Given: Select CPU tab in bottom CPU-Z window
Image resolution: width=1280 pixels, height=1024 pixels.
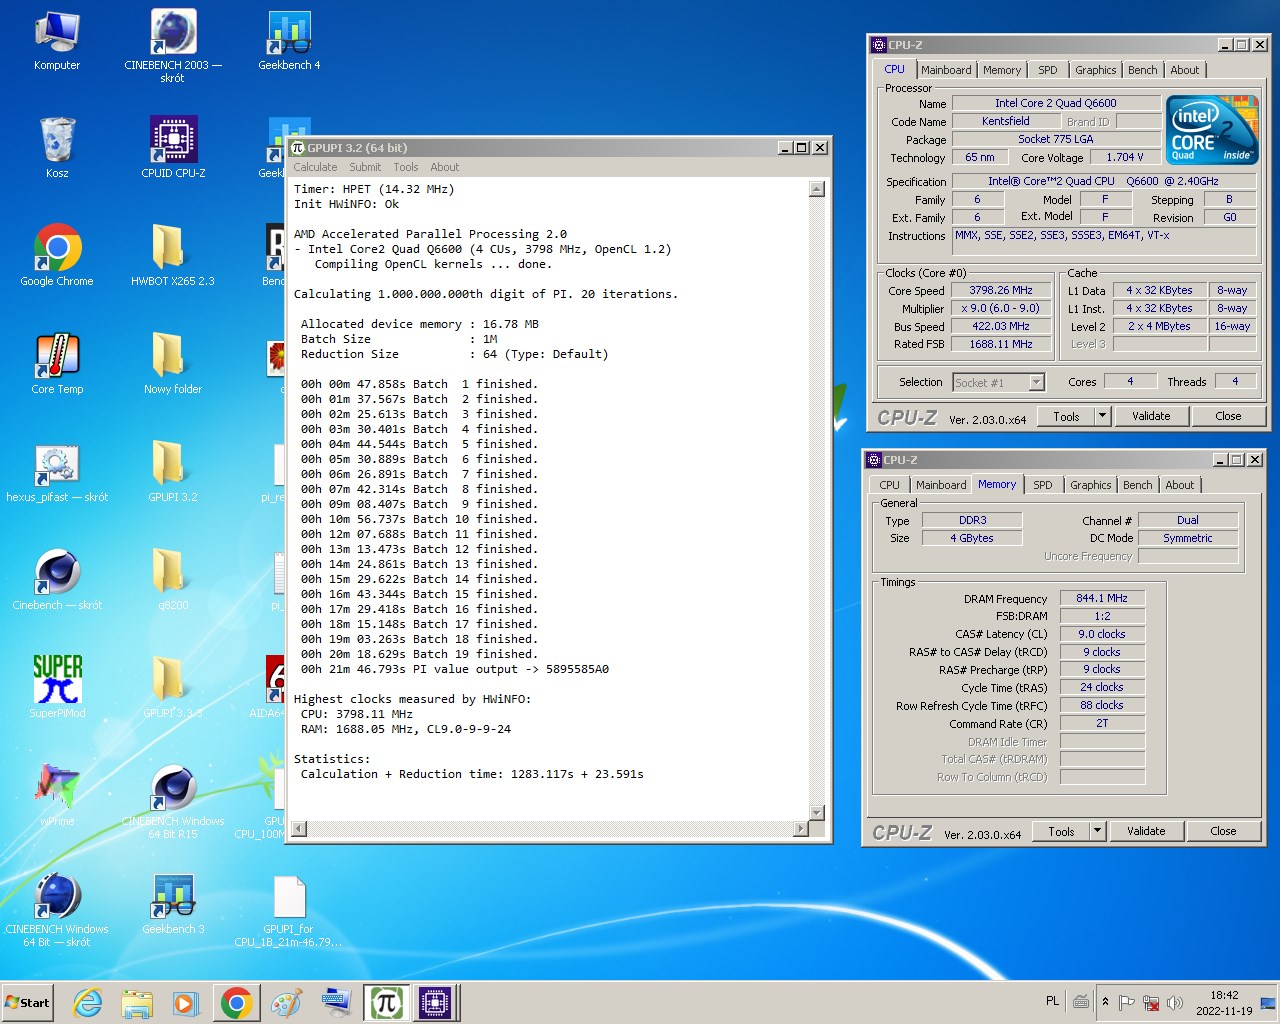Looking at the screenshot, I should coord(889,485).
